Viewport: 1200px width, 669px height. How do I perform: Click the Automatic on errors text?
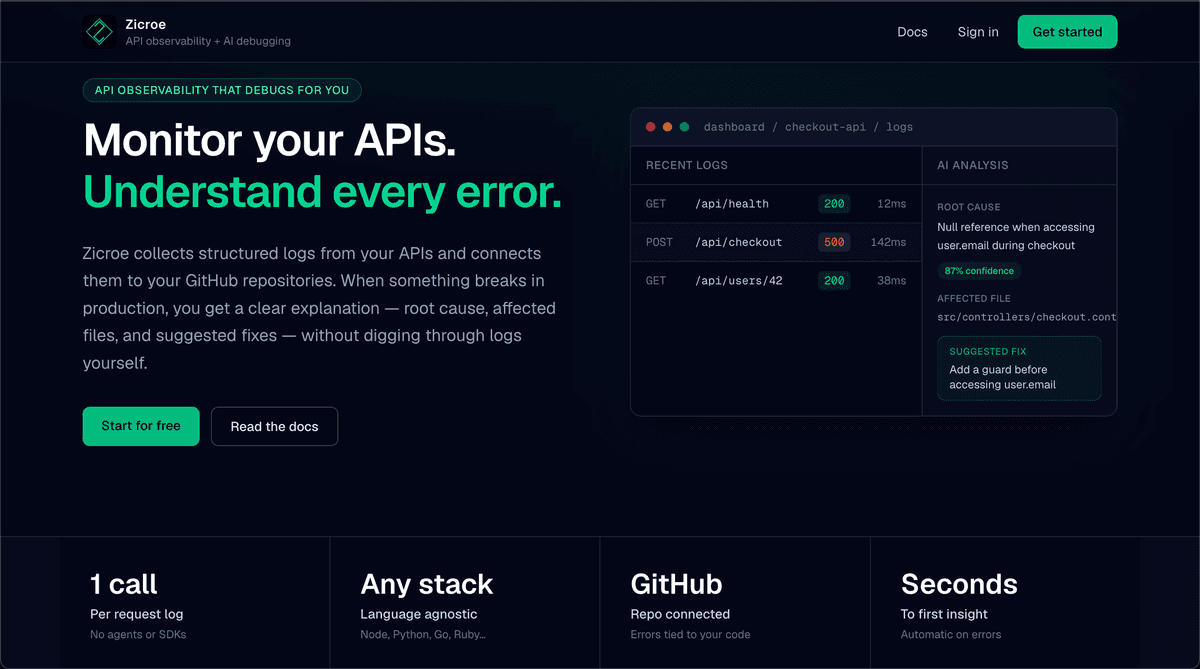(x=951, y=634)
